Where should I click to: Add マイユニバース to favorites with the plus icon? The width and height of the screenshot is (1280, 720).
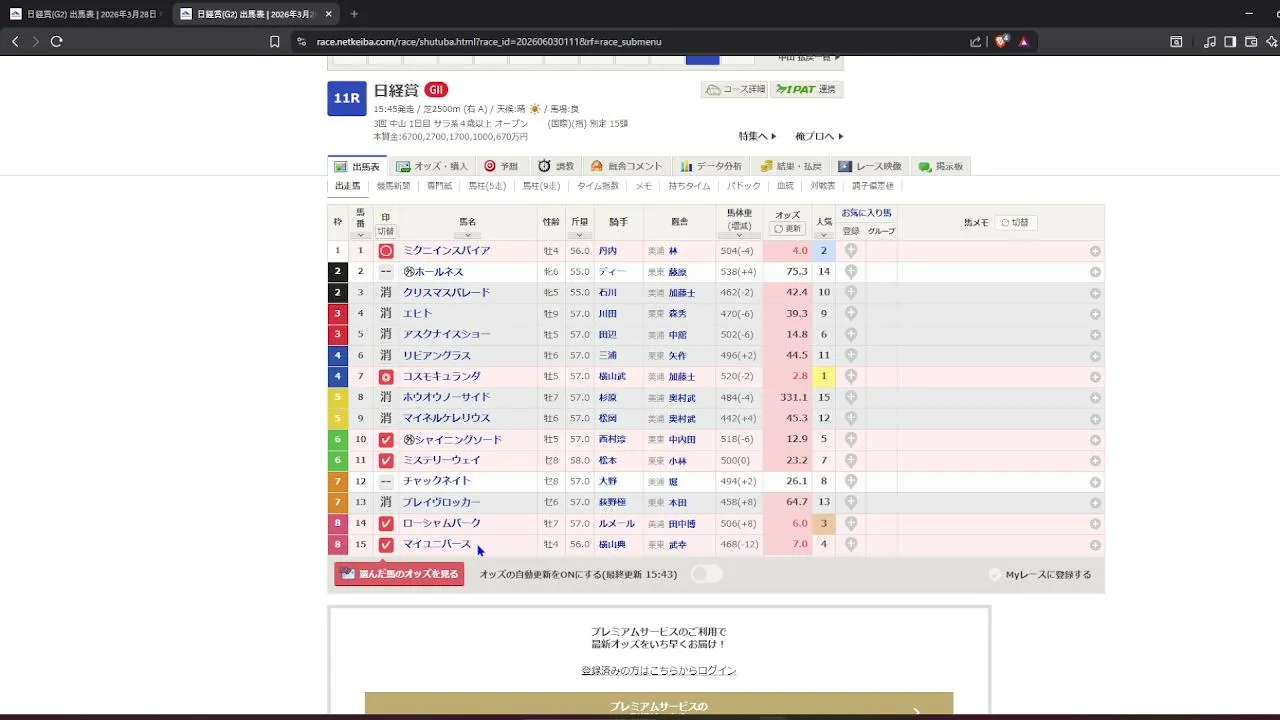[851, 544]
